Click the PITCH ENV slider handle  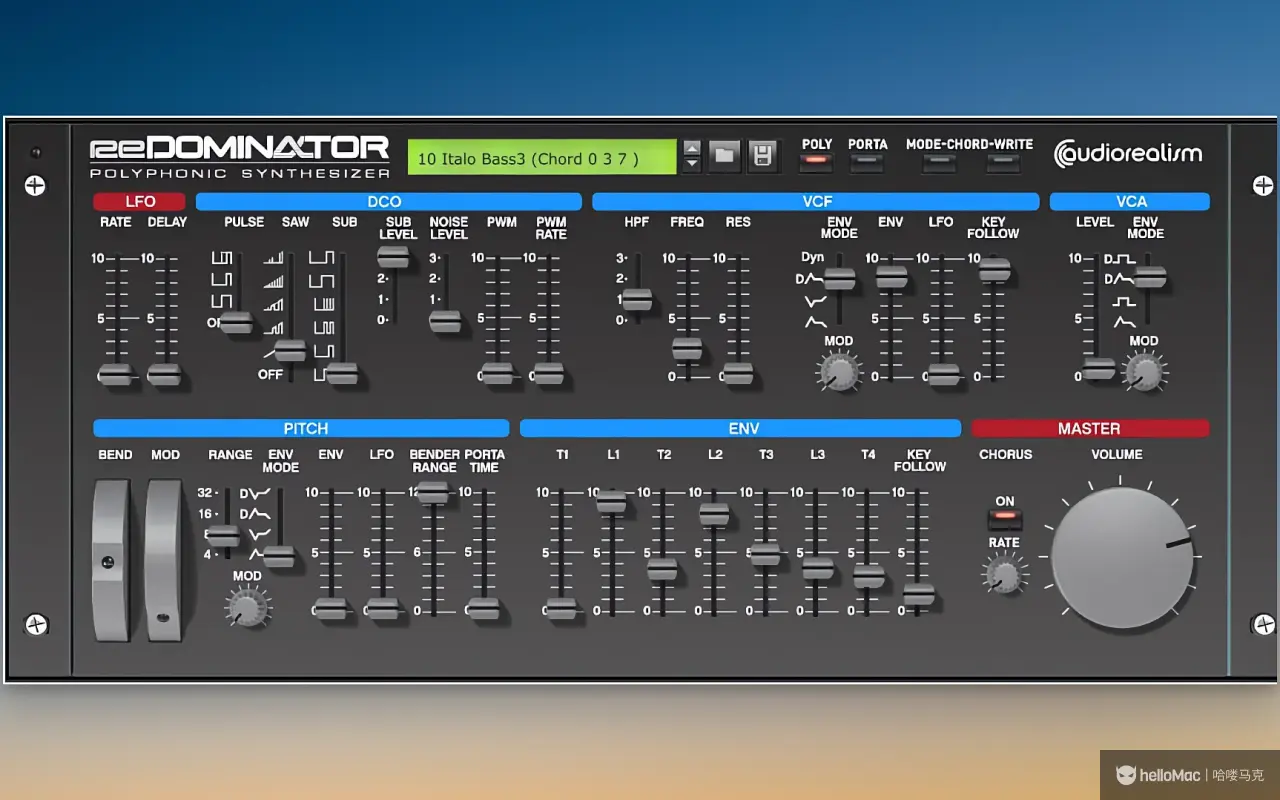point(331,608)
